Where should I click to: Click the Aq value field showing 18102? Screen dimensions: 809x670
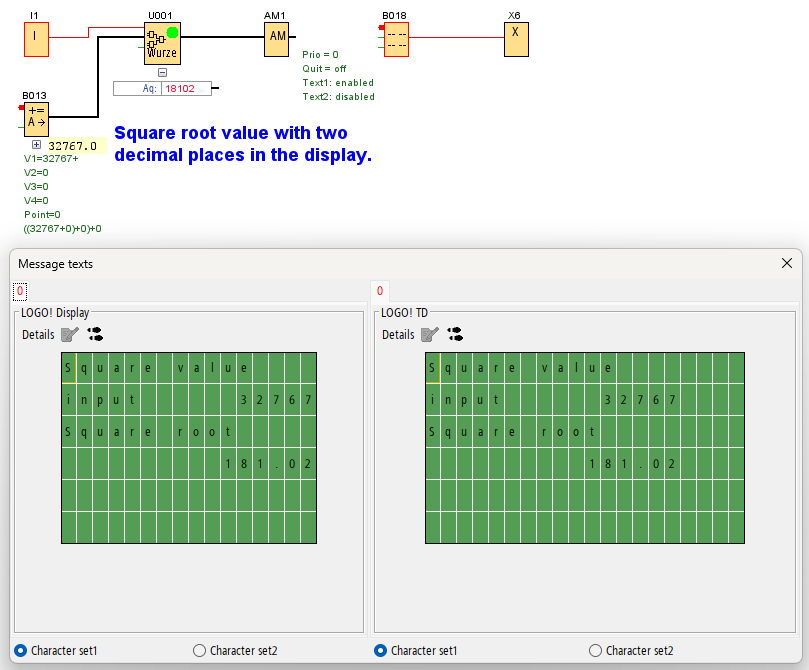[180, 89]
